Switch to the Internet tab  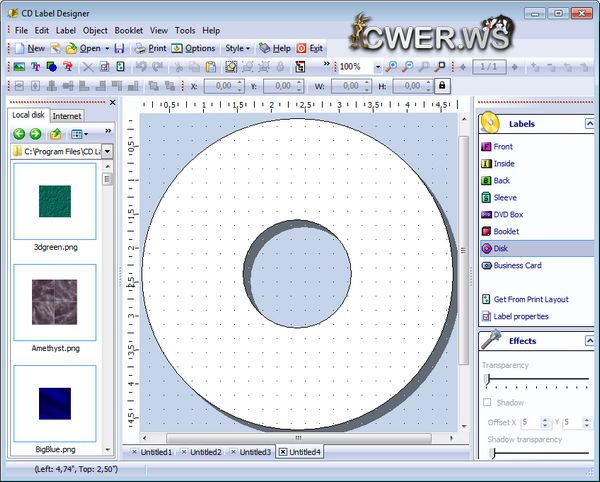pos(68,116)
